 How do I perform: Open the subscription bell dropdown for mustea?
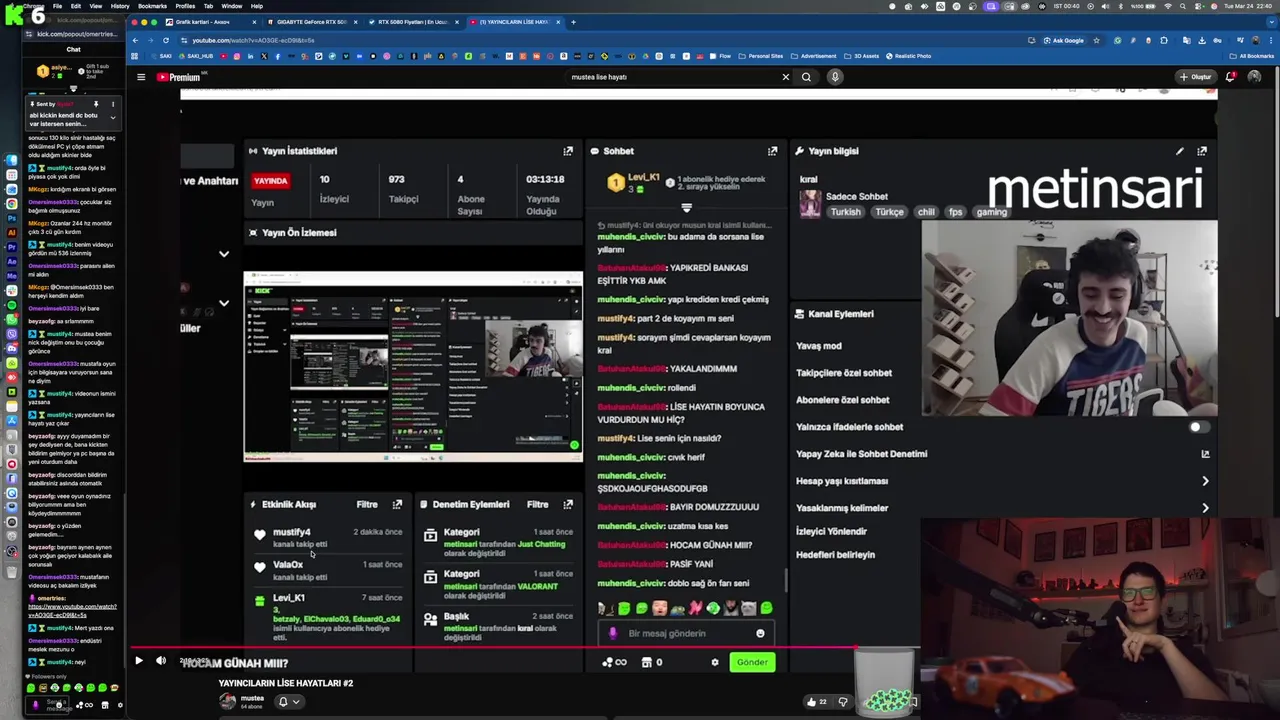pyautogui.click(x=288, y=702)
